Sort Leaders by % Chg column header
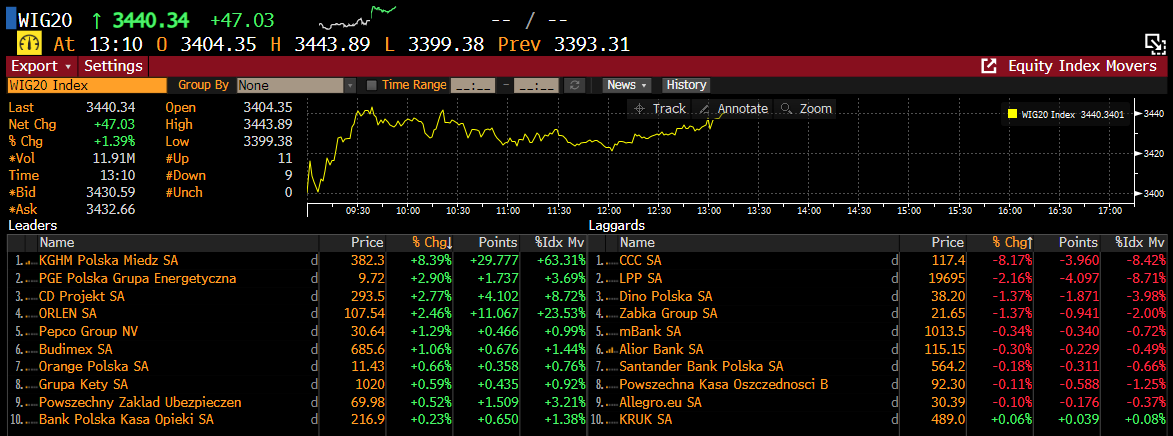 tap(420, 242)
